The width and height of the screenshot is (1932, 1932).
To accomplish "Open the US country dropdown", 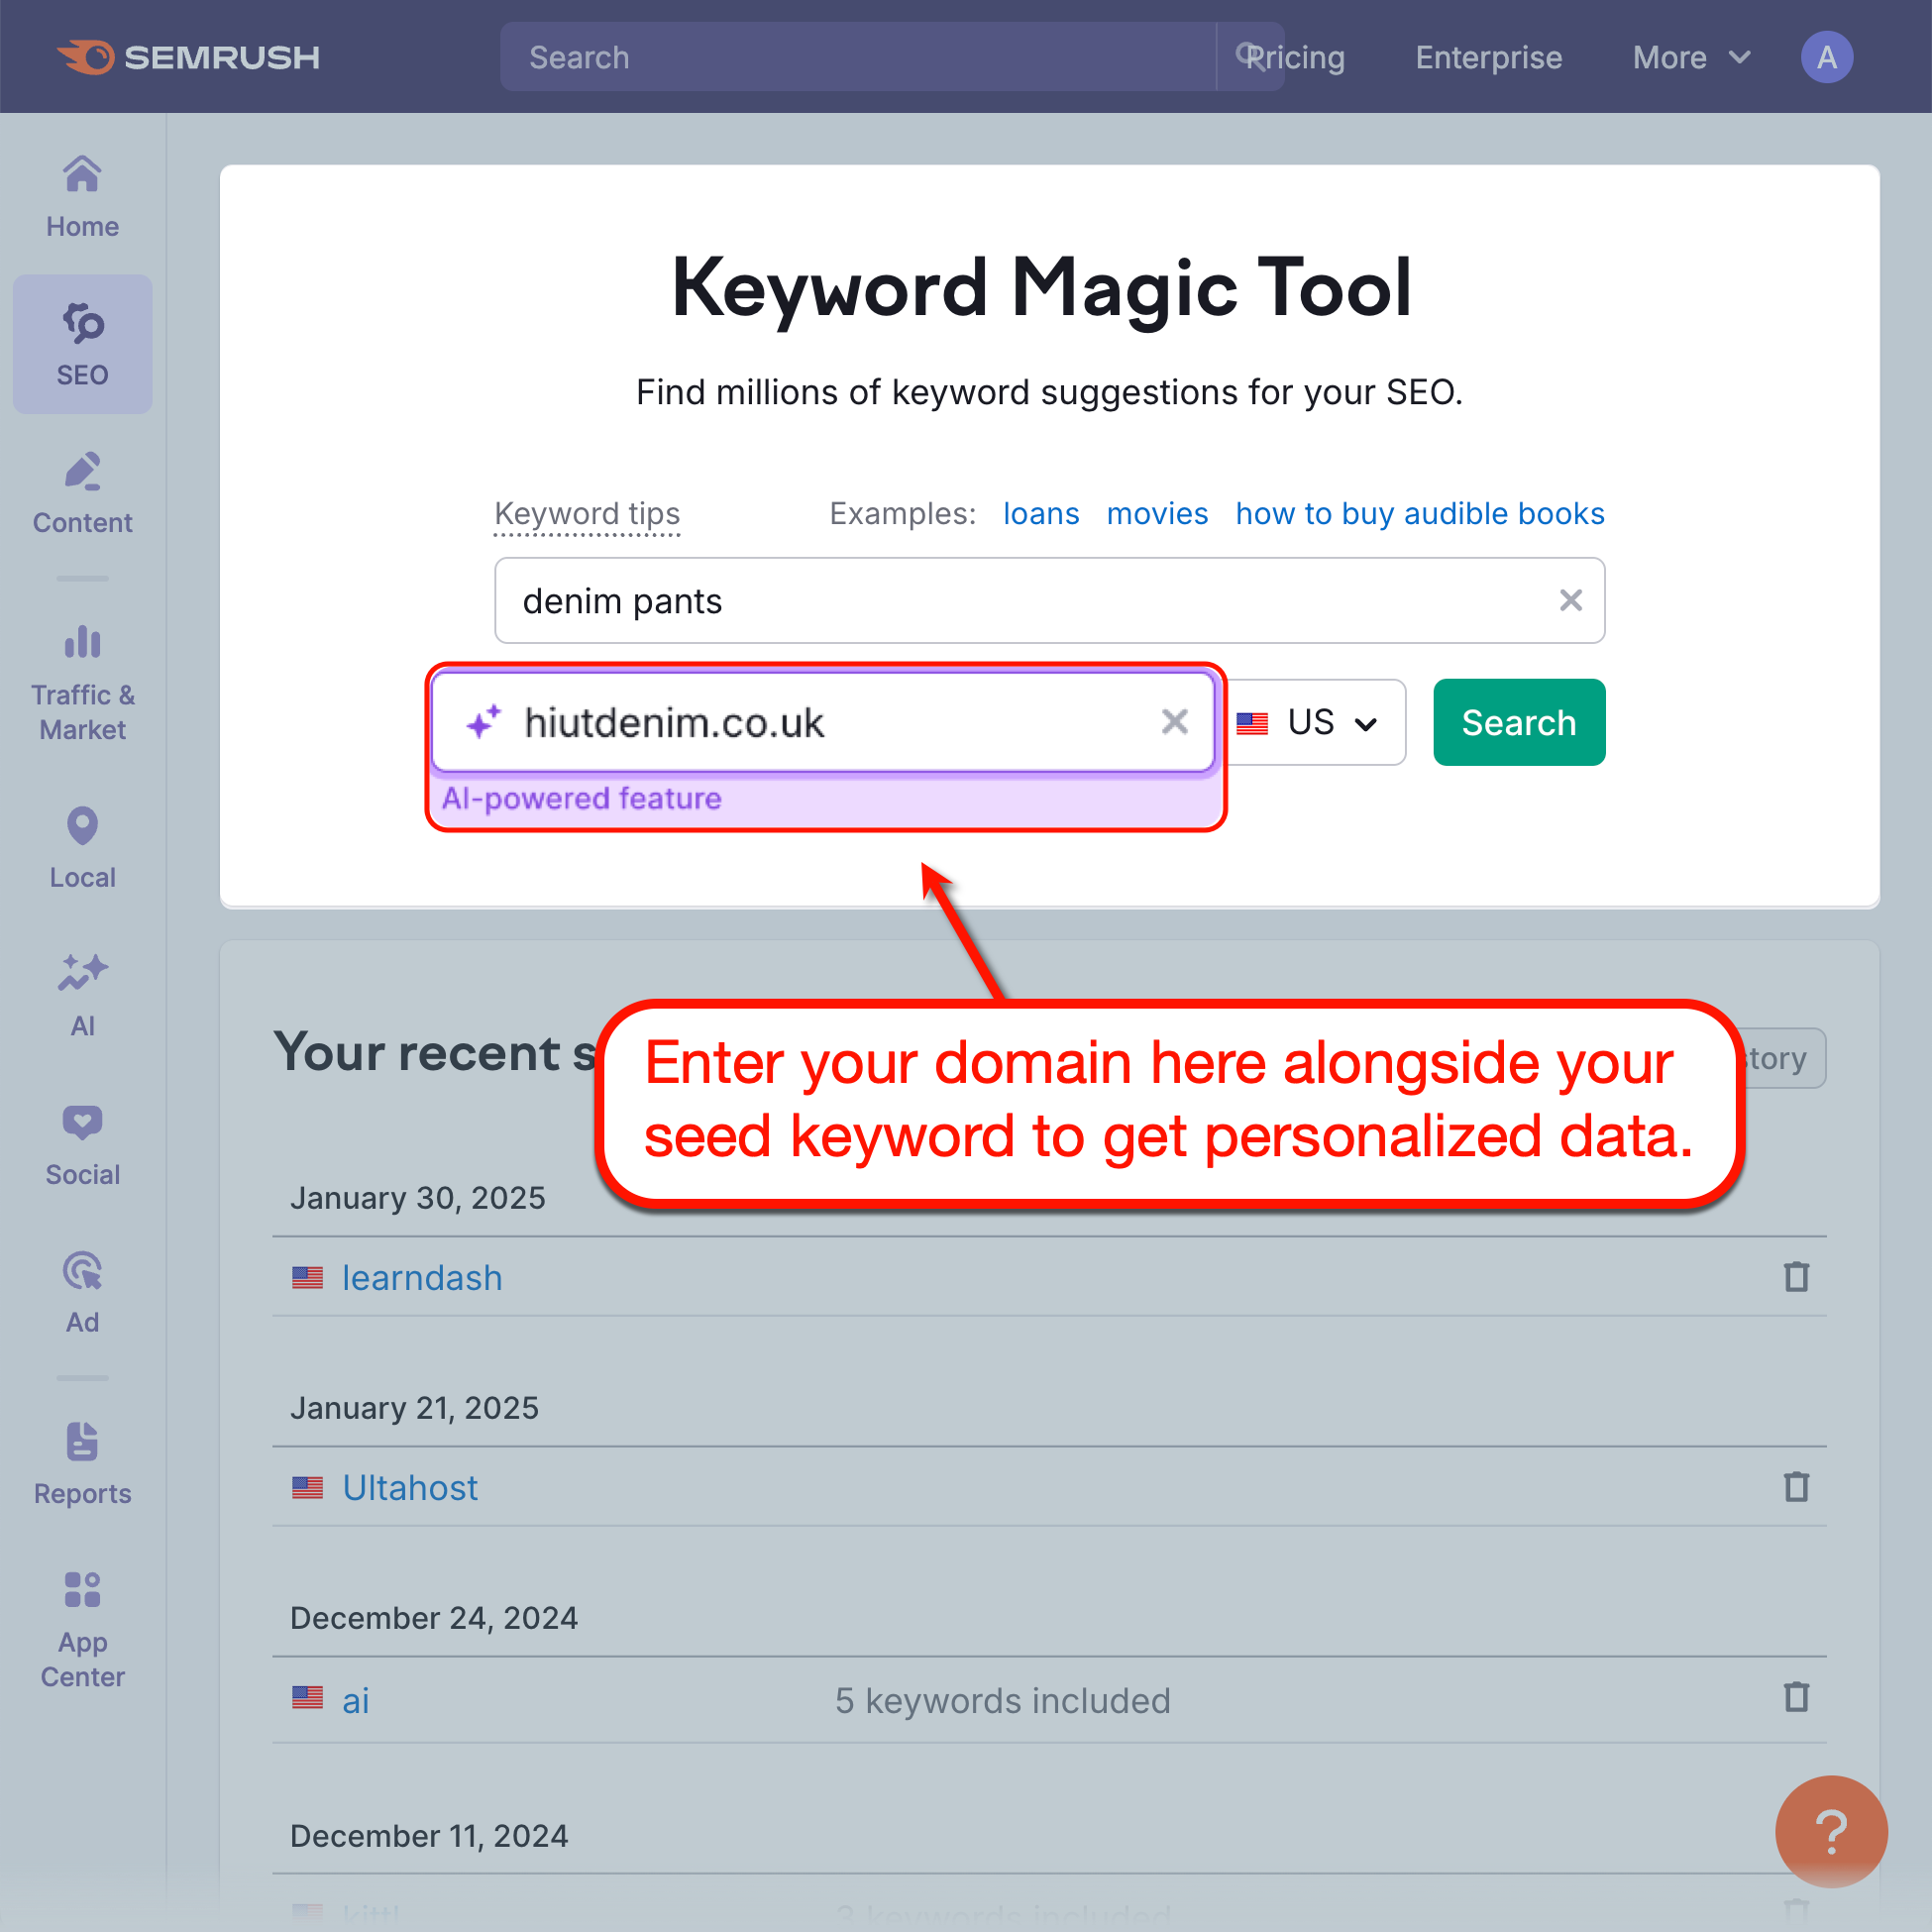I will pyautogui.click(x=1310, y=722).
